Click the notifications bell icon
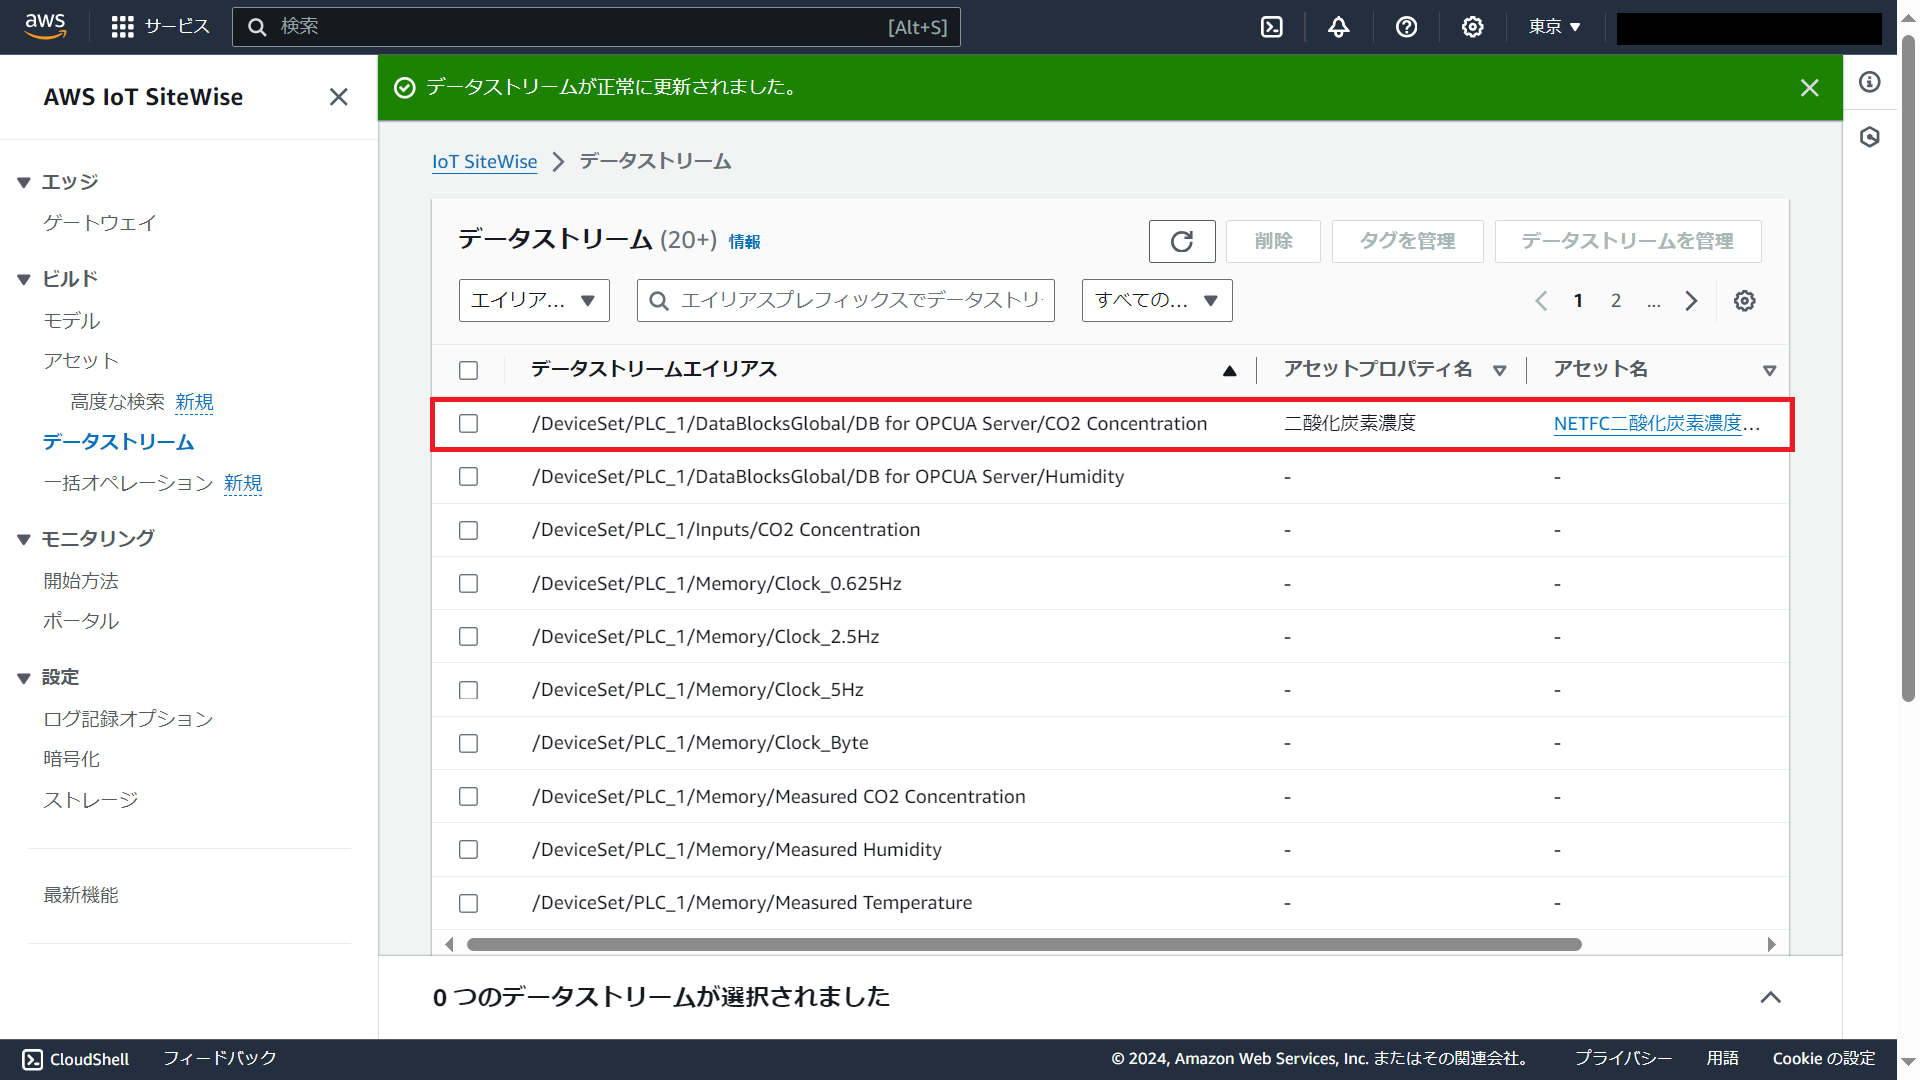This screenshot has width=1920, height=1080. (1339, 27)
